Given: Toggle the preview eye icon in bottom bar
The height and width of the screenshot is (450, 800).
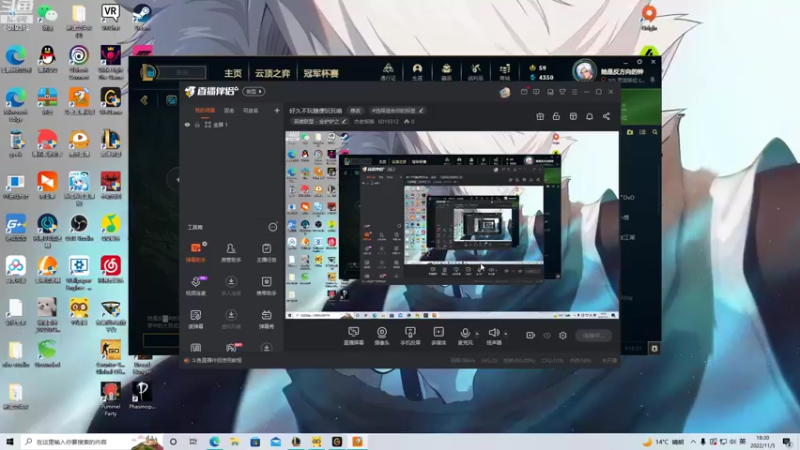Looking at the screenshot, I should click(547, 335).
